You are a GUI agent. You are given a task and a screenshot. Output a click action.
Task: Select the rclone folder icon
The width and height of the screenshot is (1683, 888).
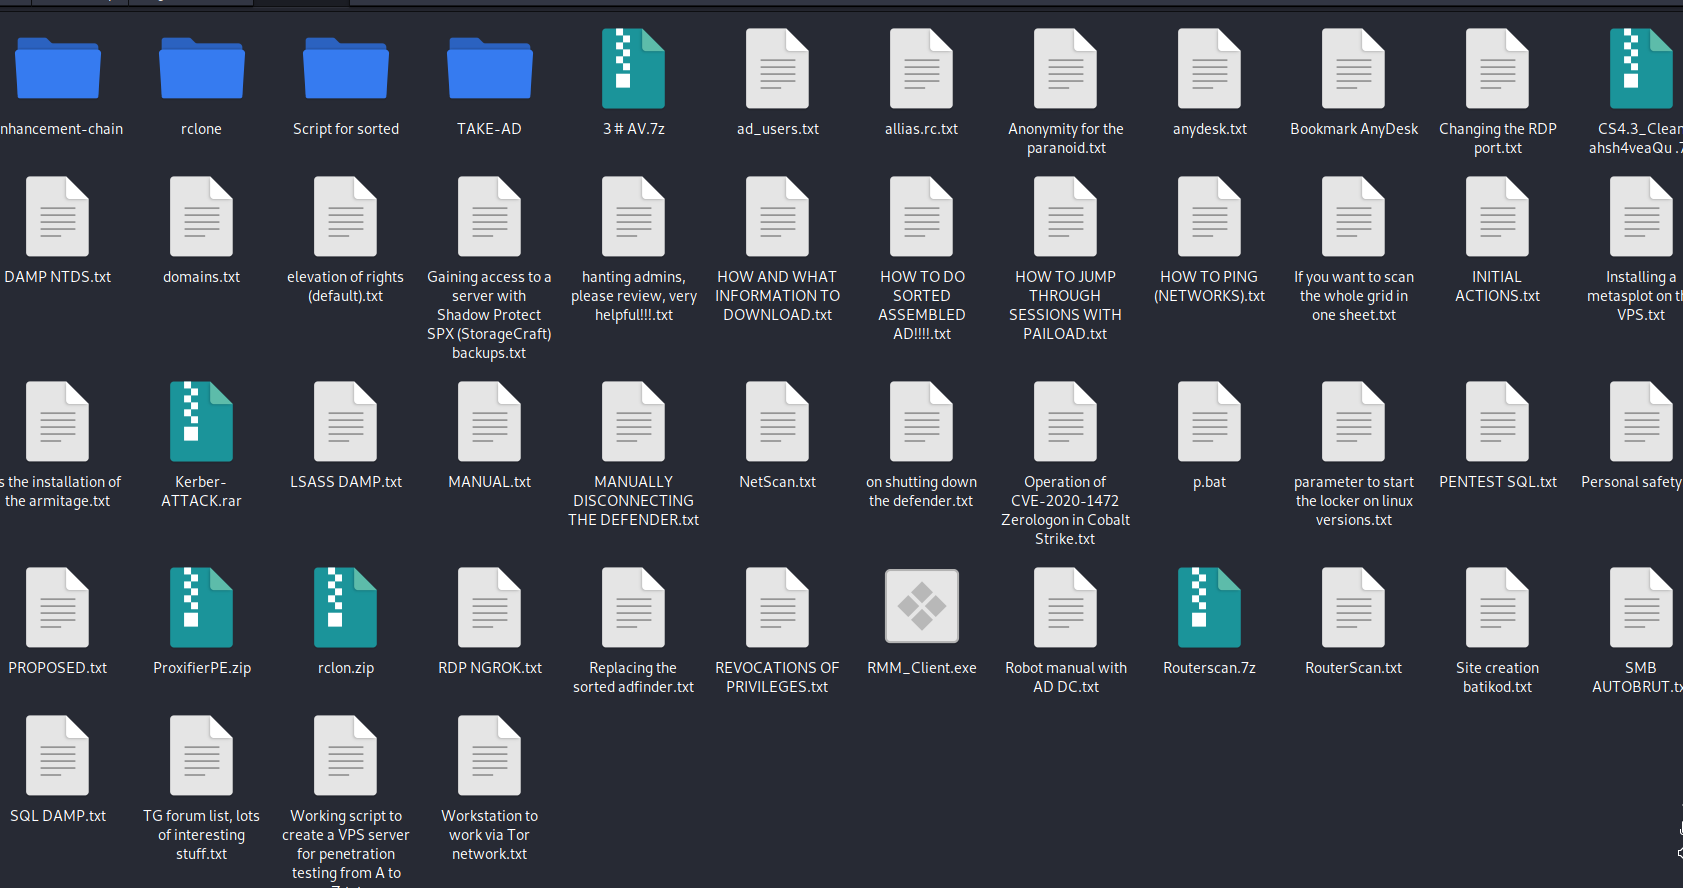pyautogui.click(x=202, y=68)
